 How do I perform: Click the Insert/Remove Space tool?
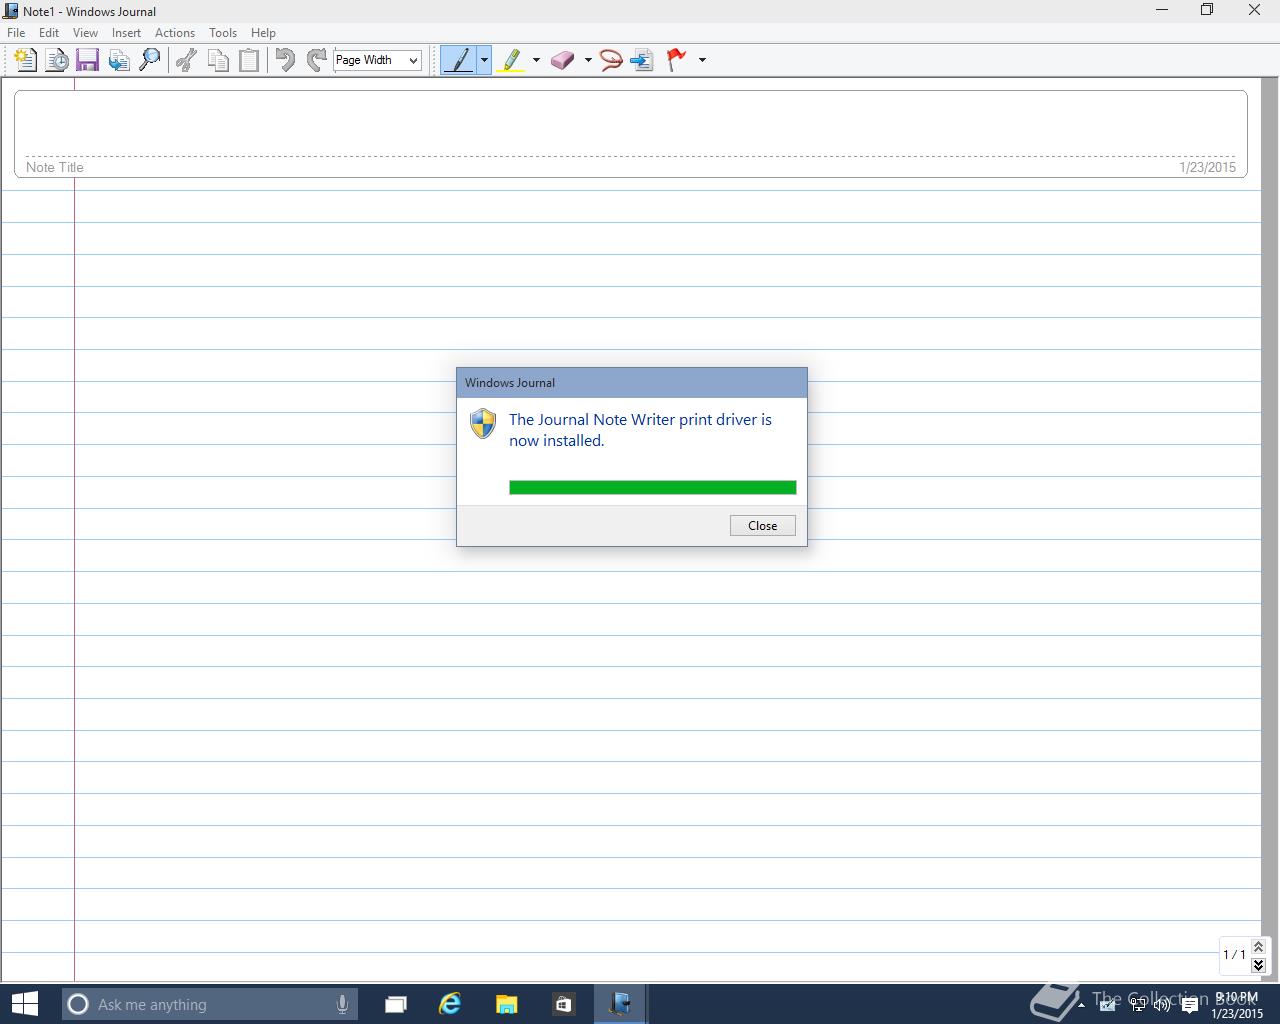point(642,60)
